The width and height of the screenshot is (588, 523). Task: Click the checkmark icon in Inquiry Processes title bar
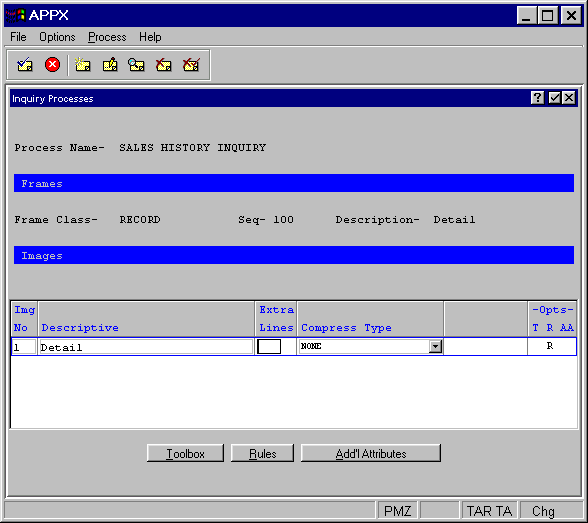[x=554, y=98]
